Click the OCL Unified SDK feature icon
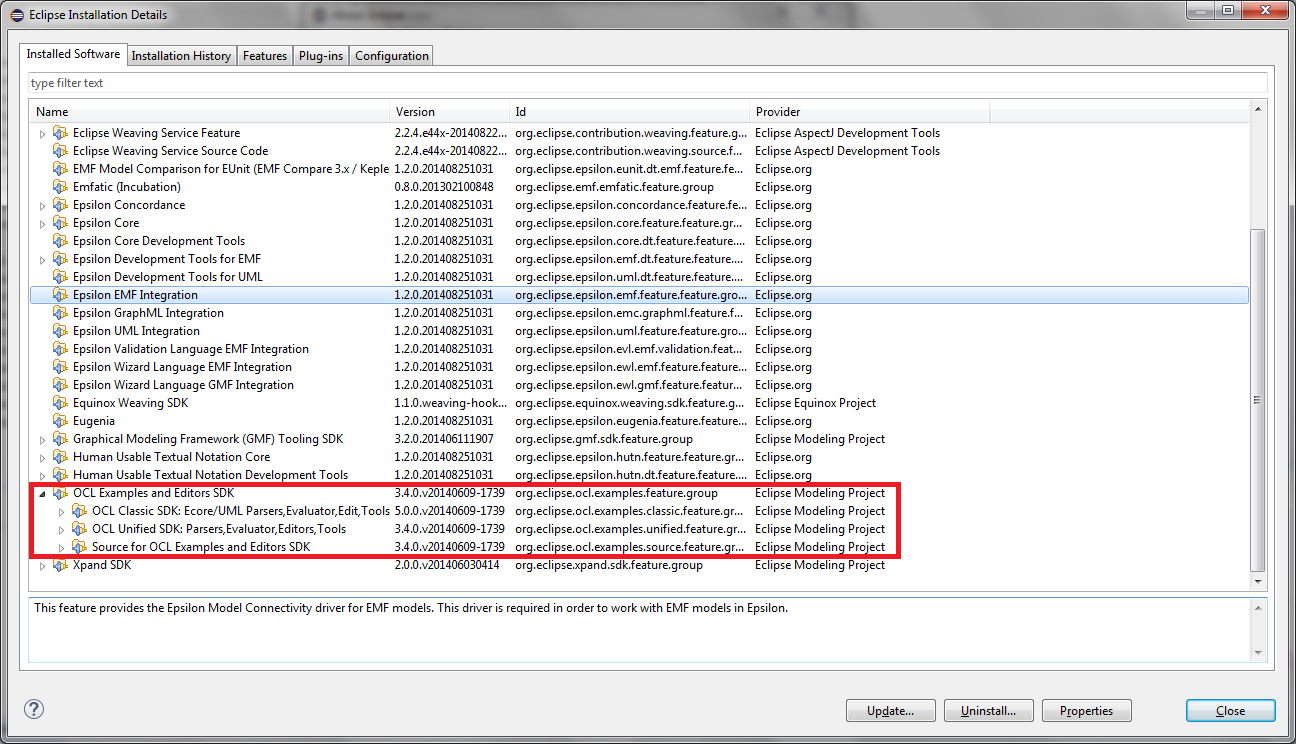Image resolution: width=1296 pixels, height=744 pixels. tap(80, 529)
